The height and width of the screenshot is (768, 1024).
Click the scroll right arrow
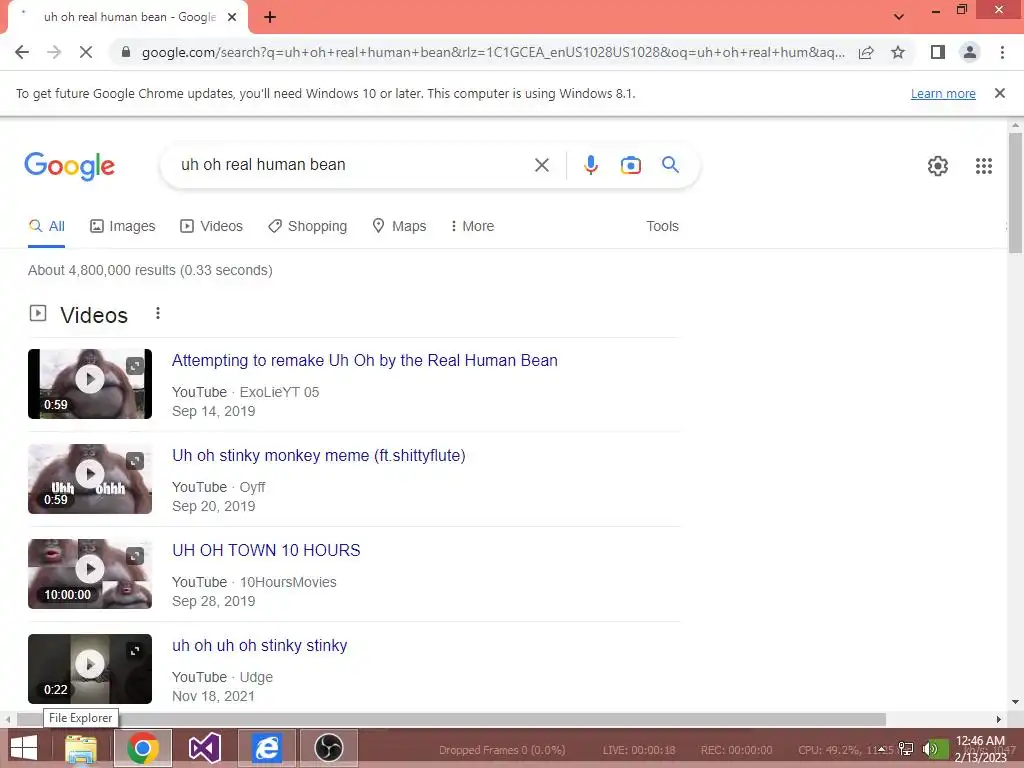998,719
